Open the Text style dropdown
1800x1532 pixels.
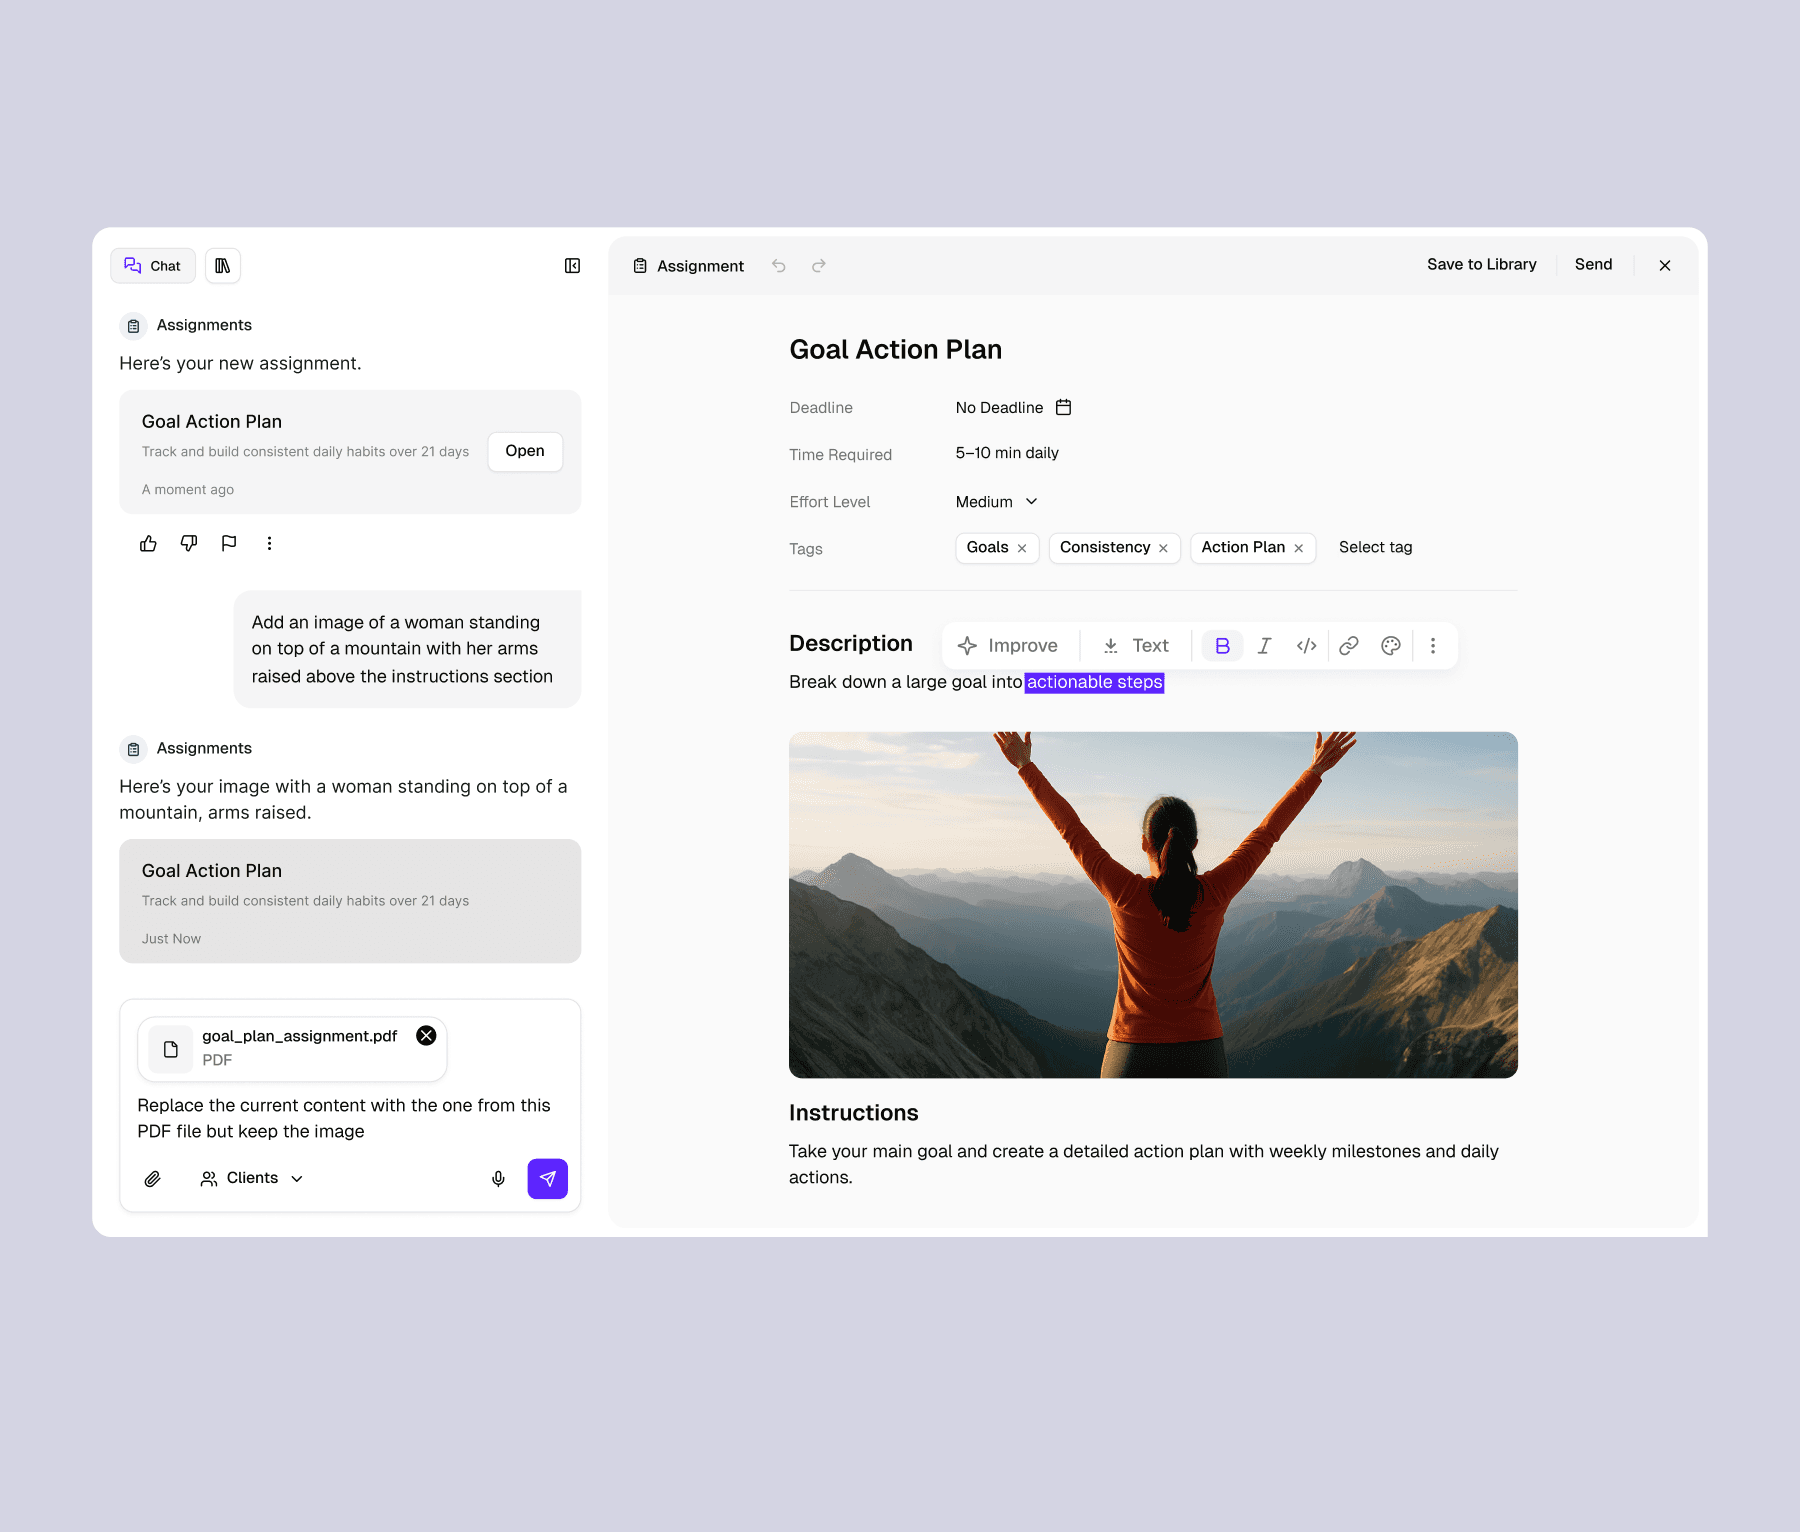(x=1136, y=646)
